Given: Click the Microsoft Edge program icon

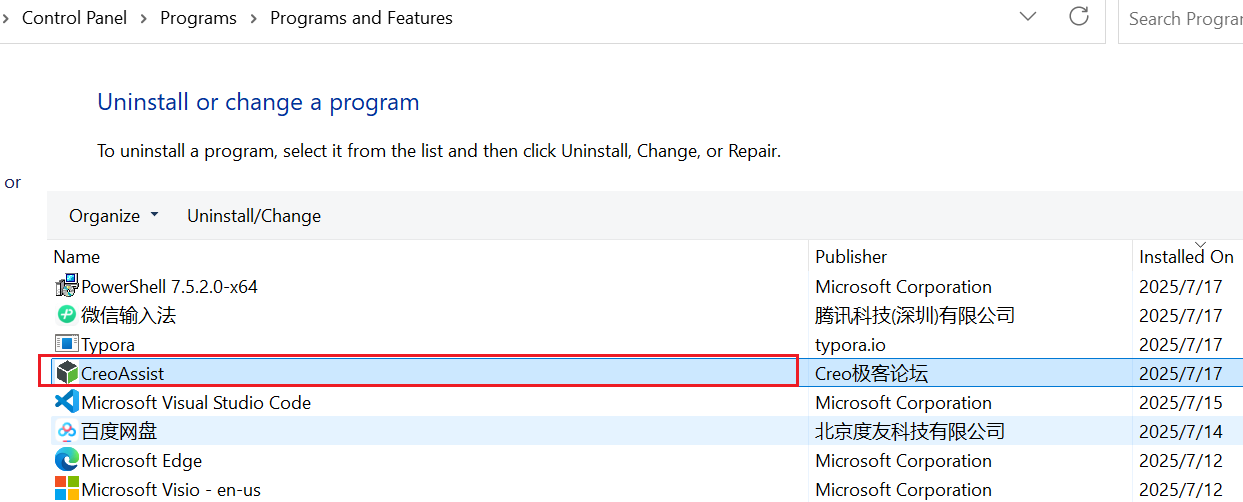Looking at the screenshot, I should click(x=66, y=460).
